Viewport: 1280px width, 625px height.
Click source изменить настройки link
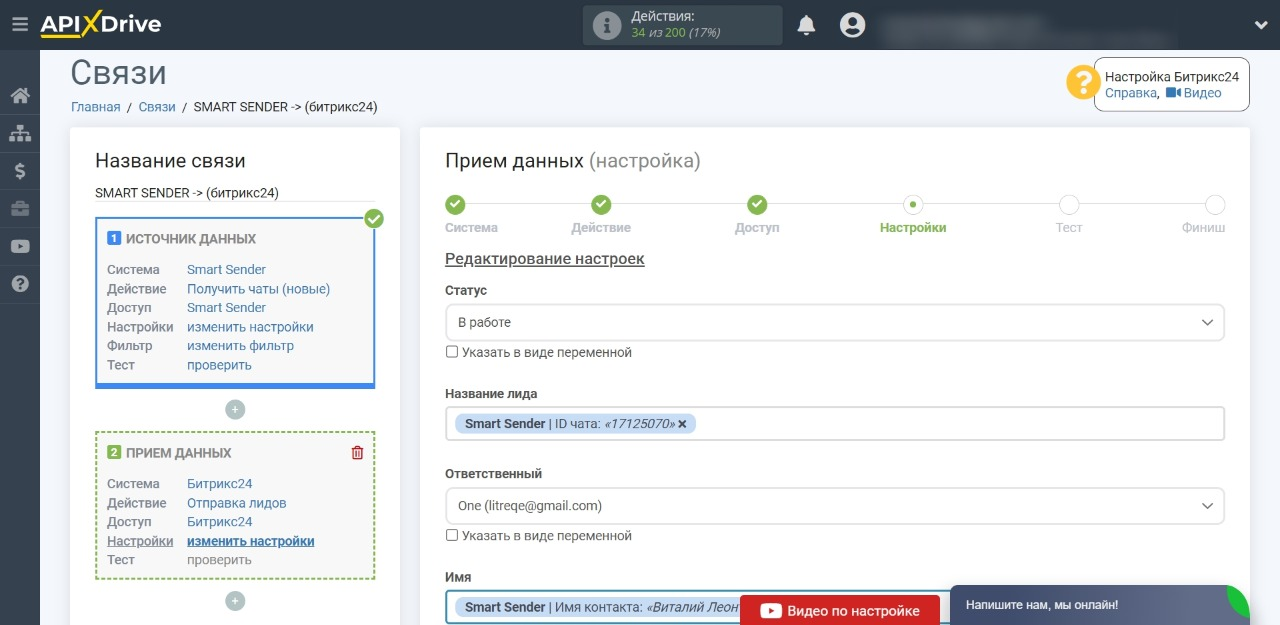pos(250,327)
